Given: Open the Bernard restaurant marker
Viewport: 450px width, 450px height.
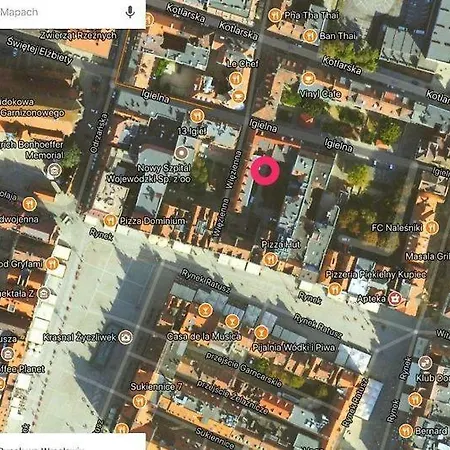Looking at the screenshot, I should tap(406, 431).
